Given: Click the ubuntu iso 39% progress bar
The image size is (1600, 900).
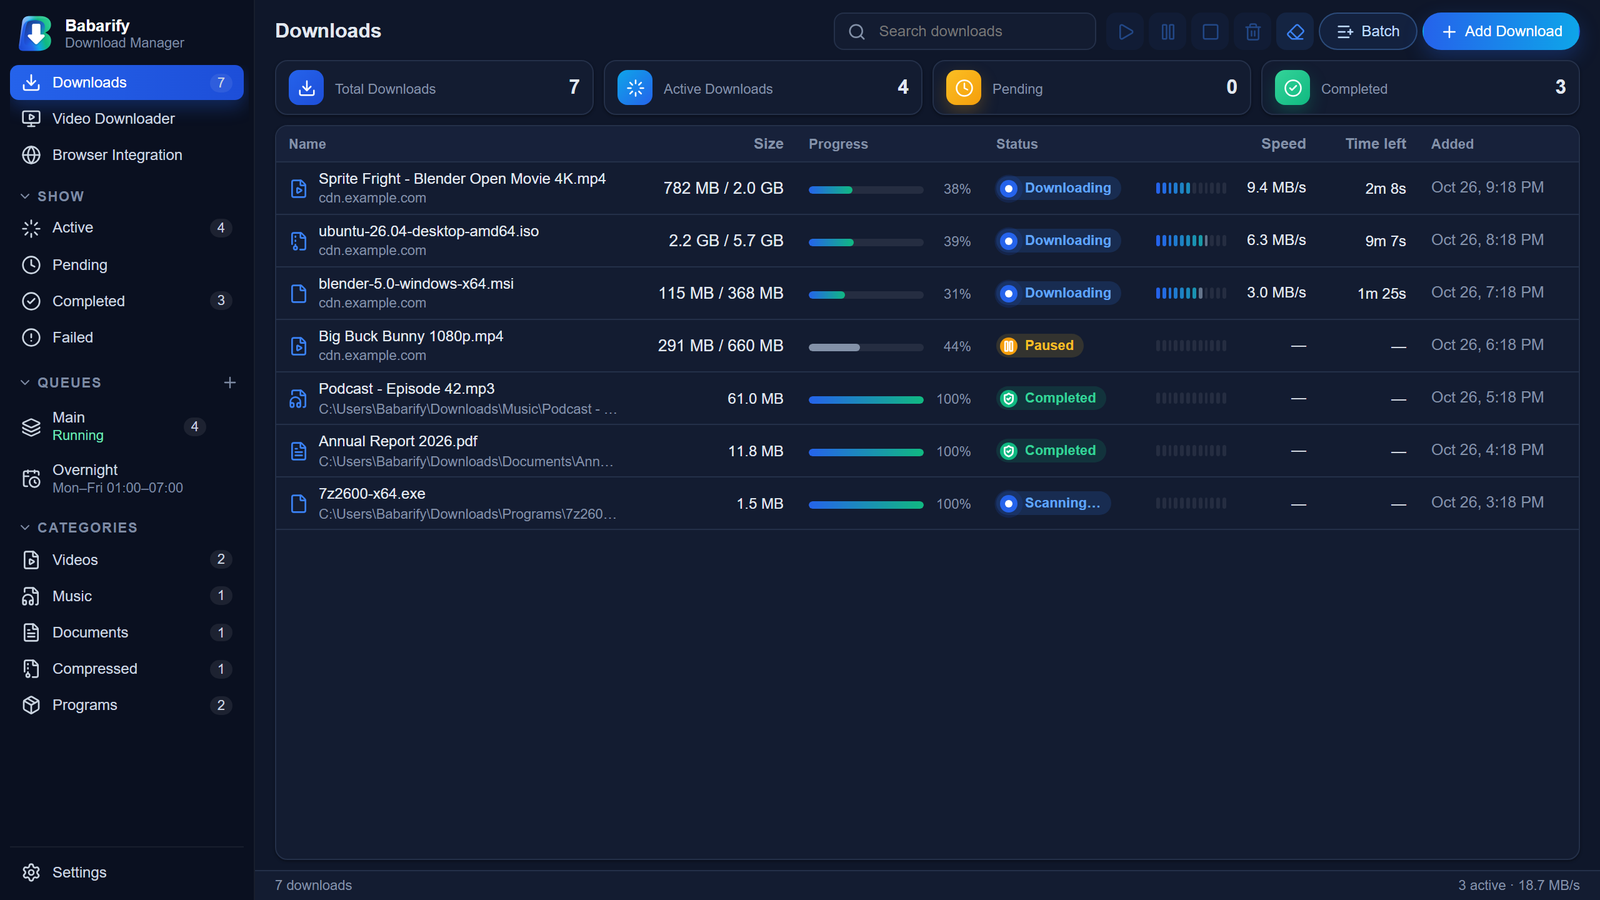Looking at the screenshot, I should pos(866,242).
